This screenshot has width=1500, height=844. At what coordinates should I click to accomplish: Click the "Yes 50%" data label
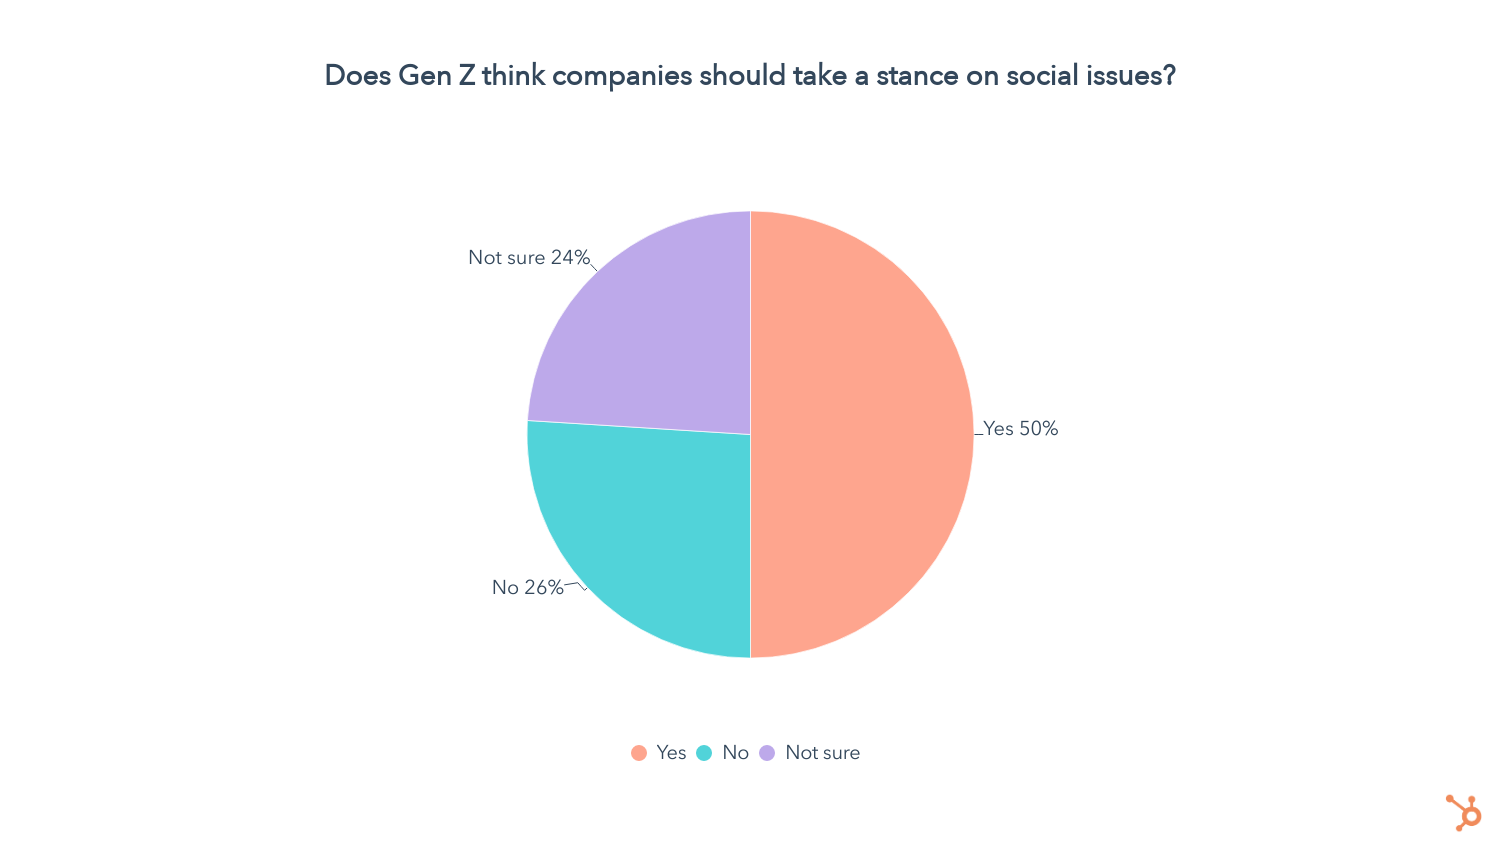coord(1020,429)
